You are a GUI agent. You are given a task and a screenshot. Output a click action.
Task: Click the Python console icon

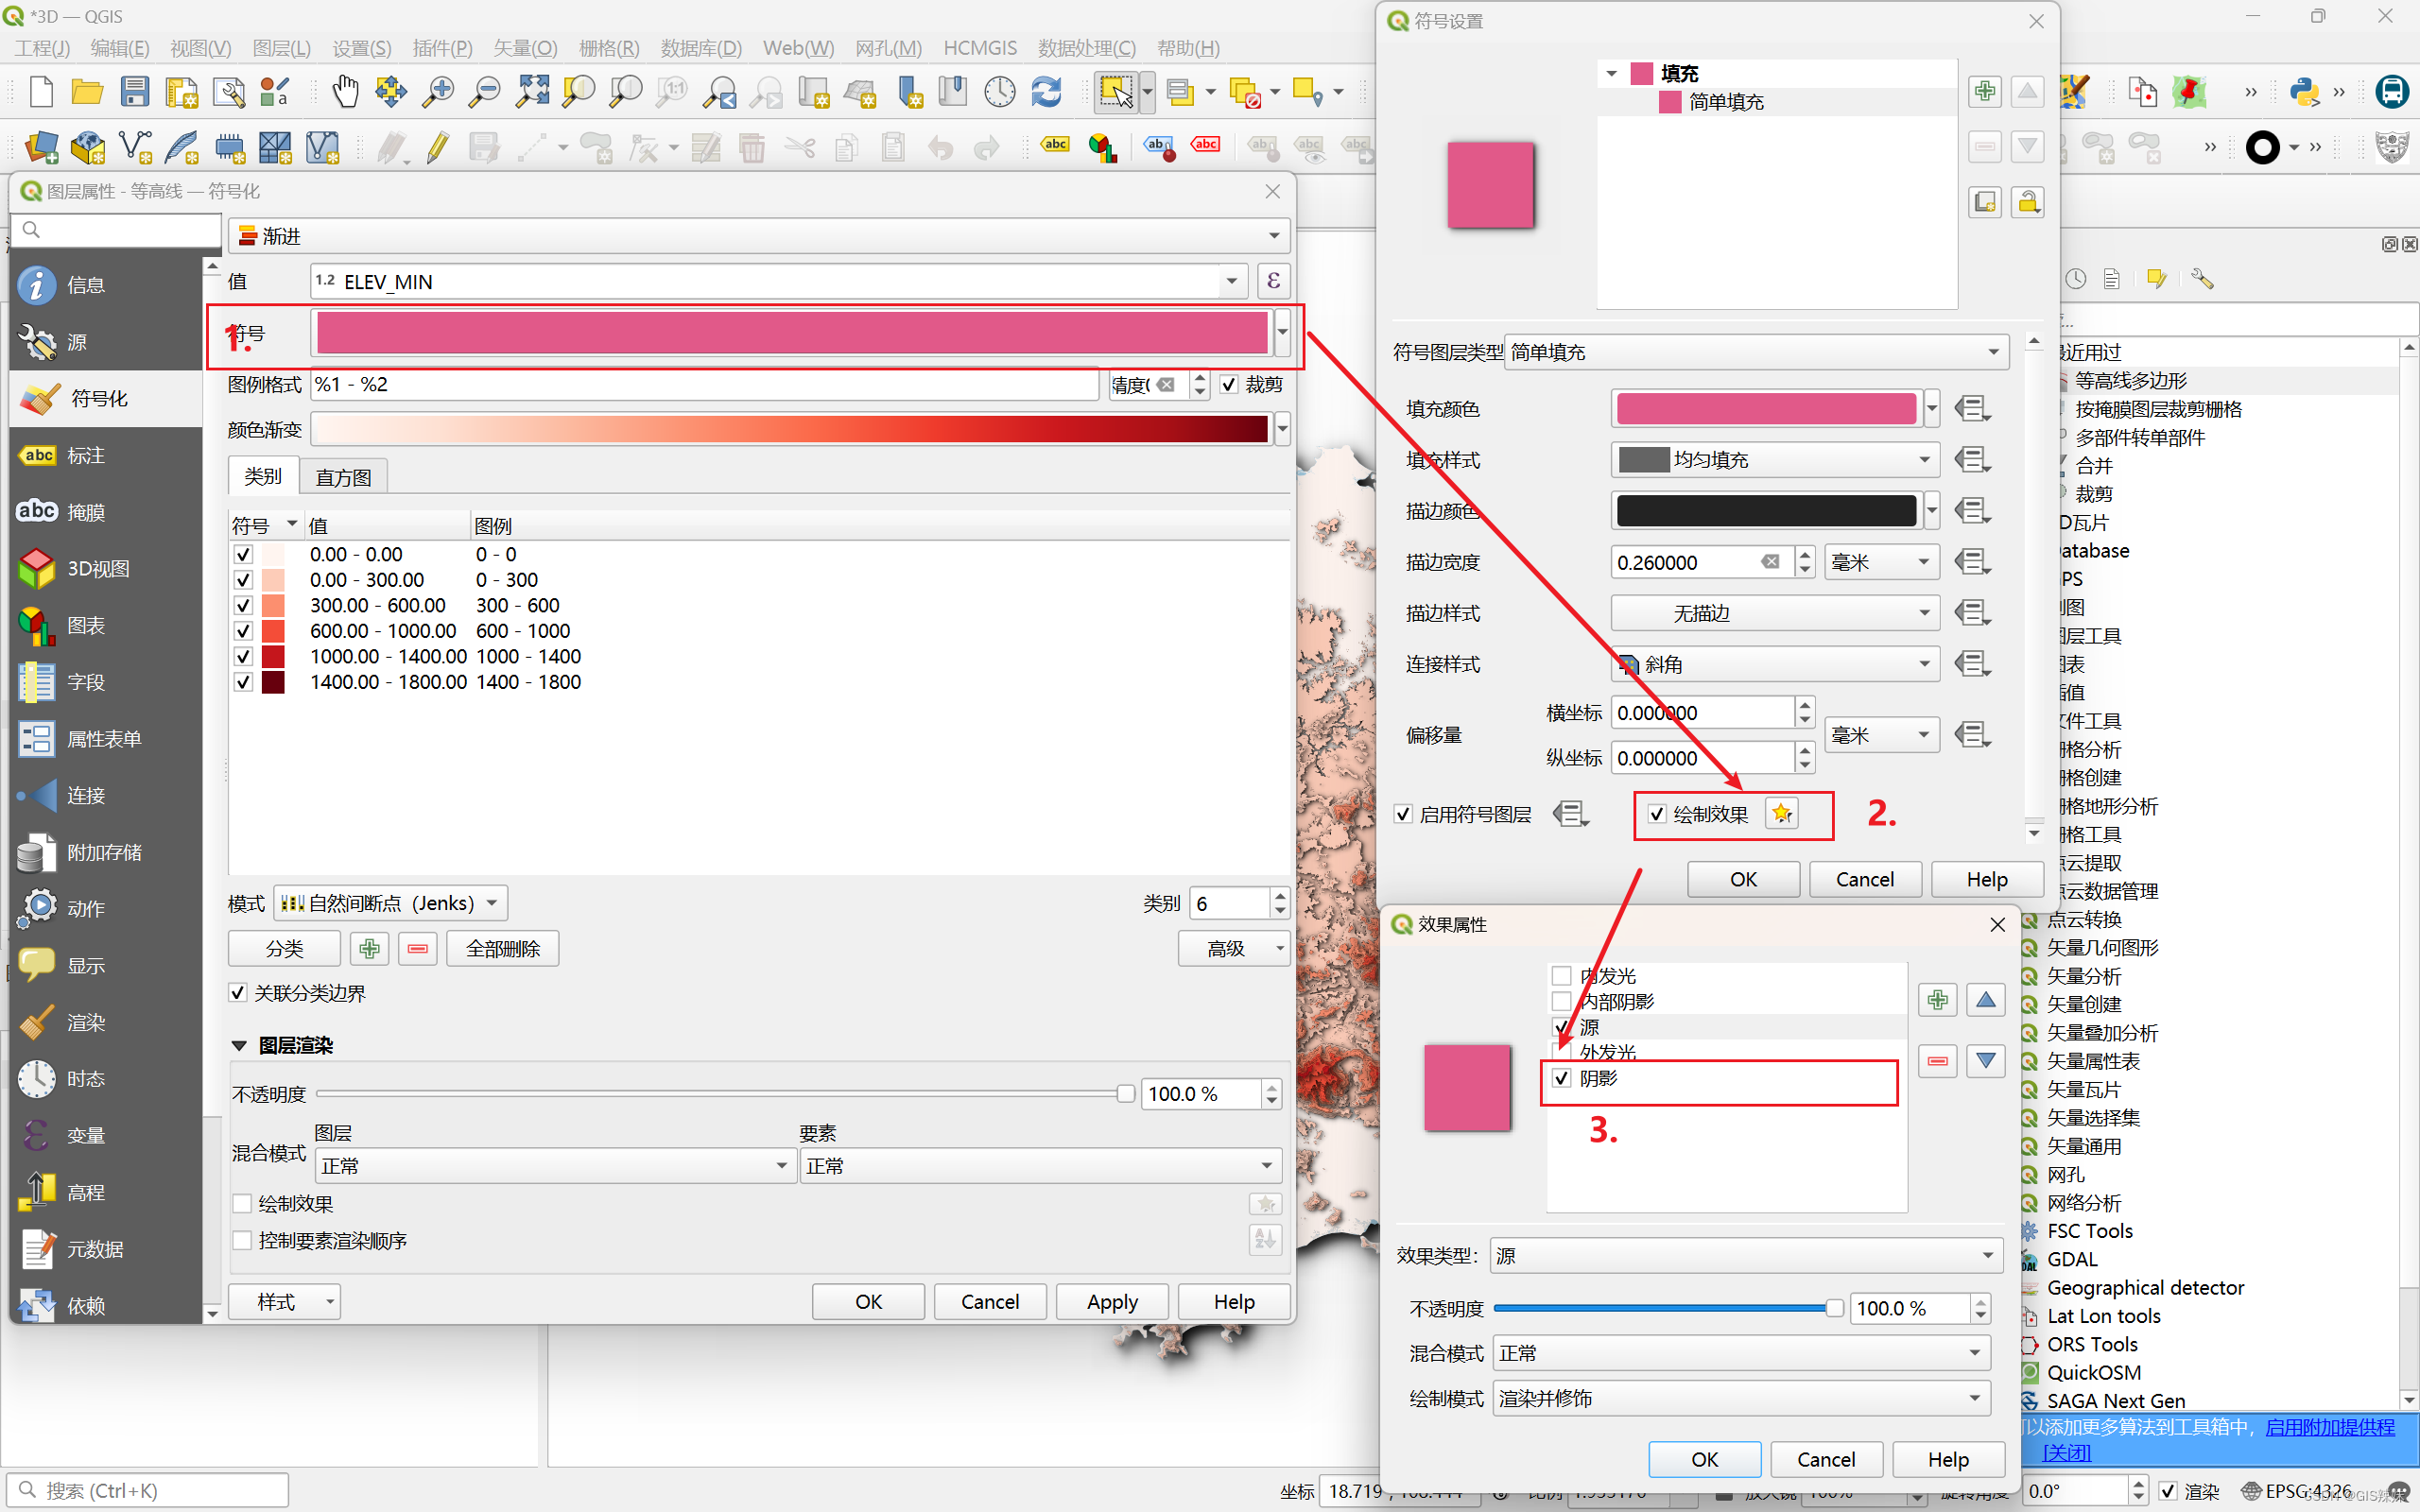2304,92
